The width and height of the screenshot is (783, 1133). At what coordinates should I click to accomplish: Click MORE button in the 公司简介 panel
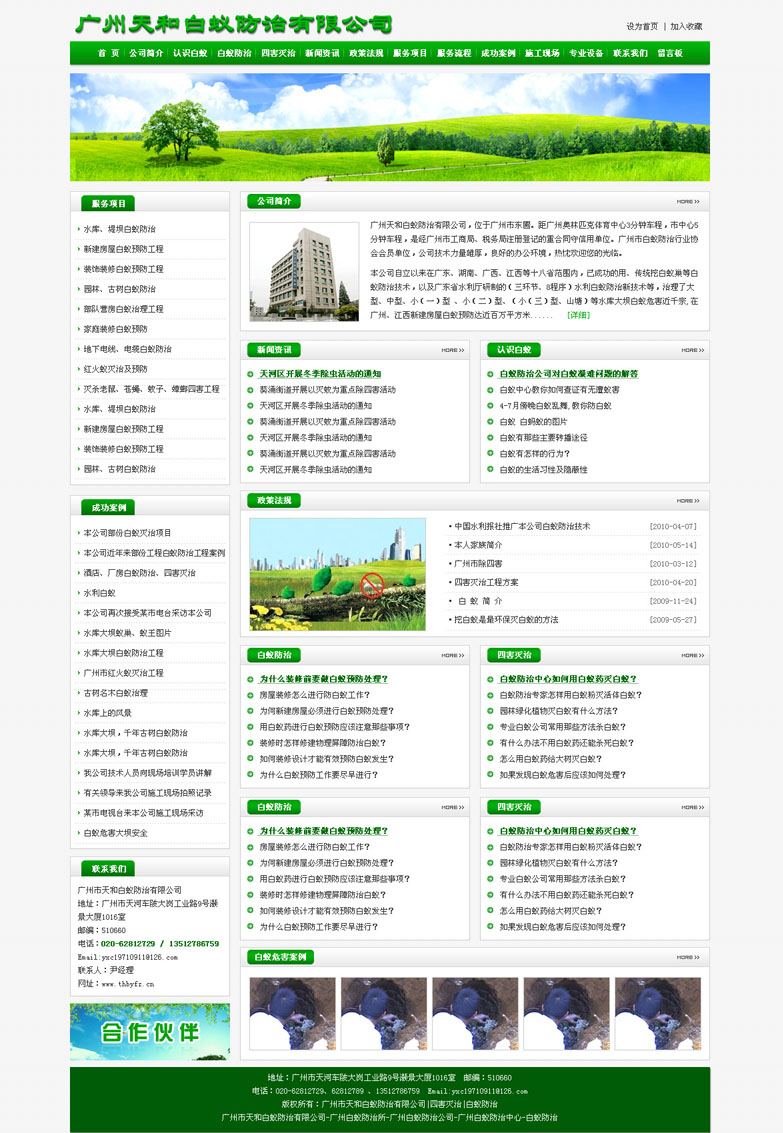coord(688,201)
